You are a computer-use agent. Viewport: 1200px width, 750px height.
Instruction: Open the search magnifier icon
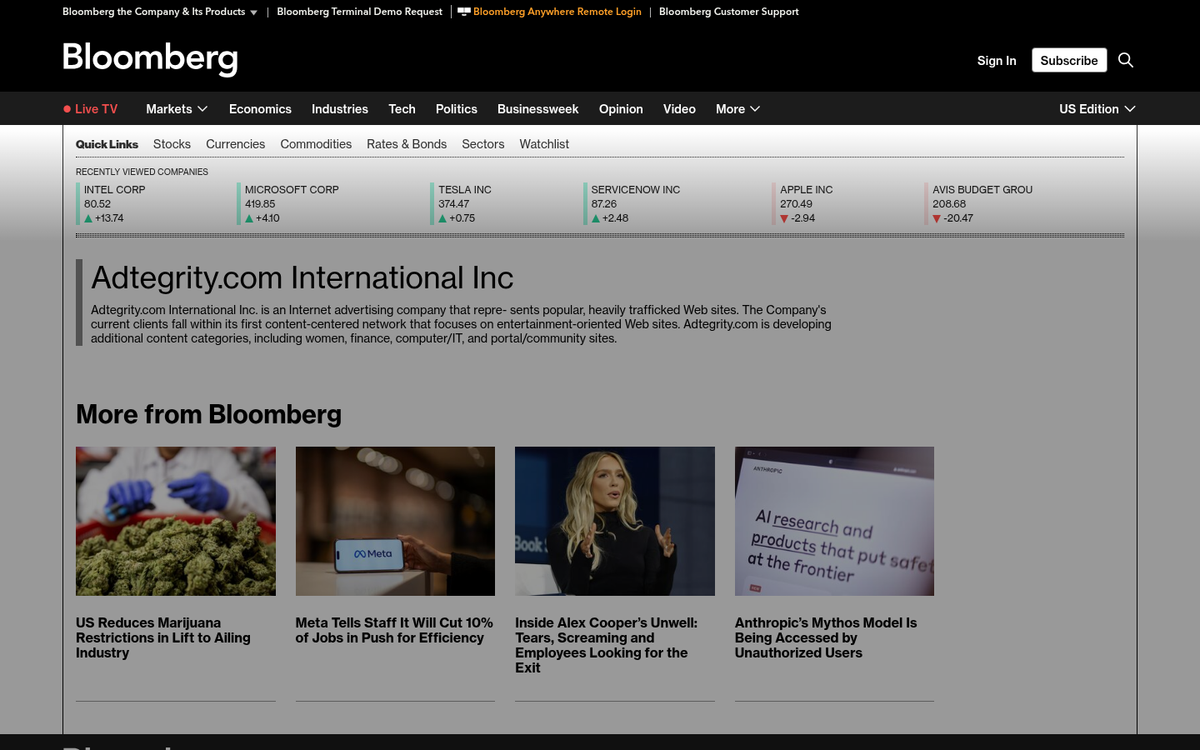point(1125,60)
